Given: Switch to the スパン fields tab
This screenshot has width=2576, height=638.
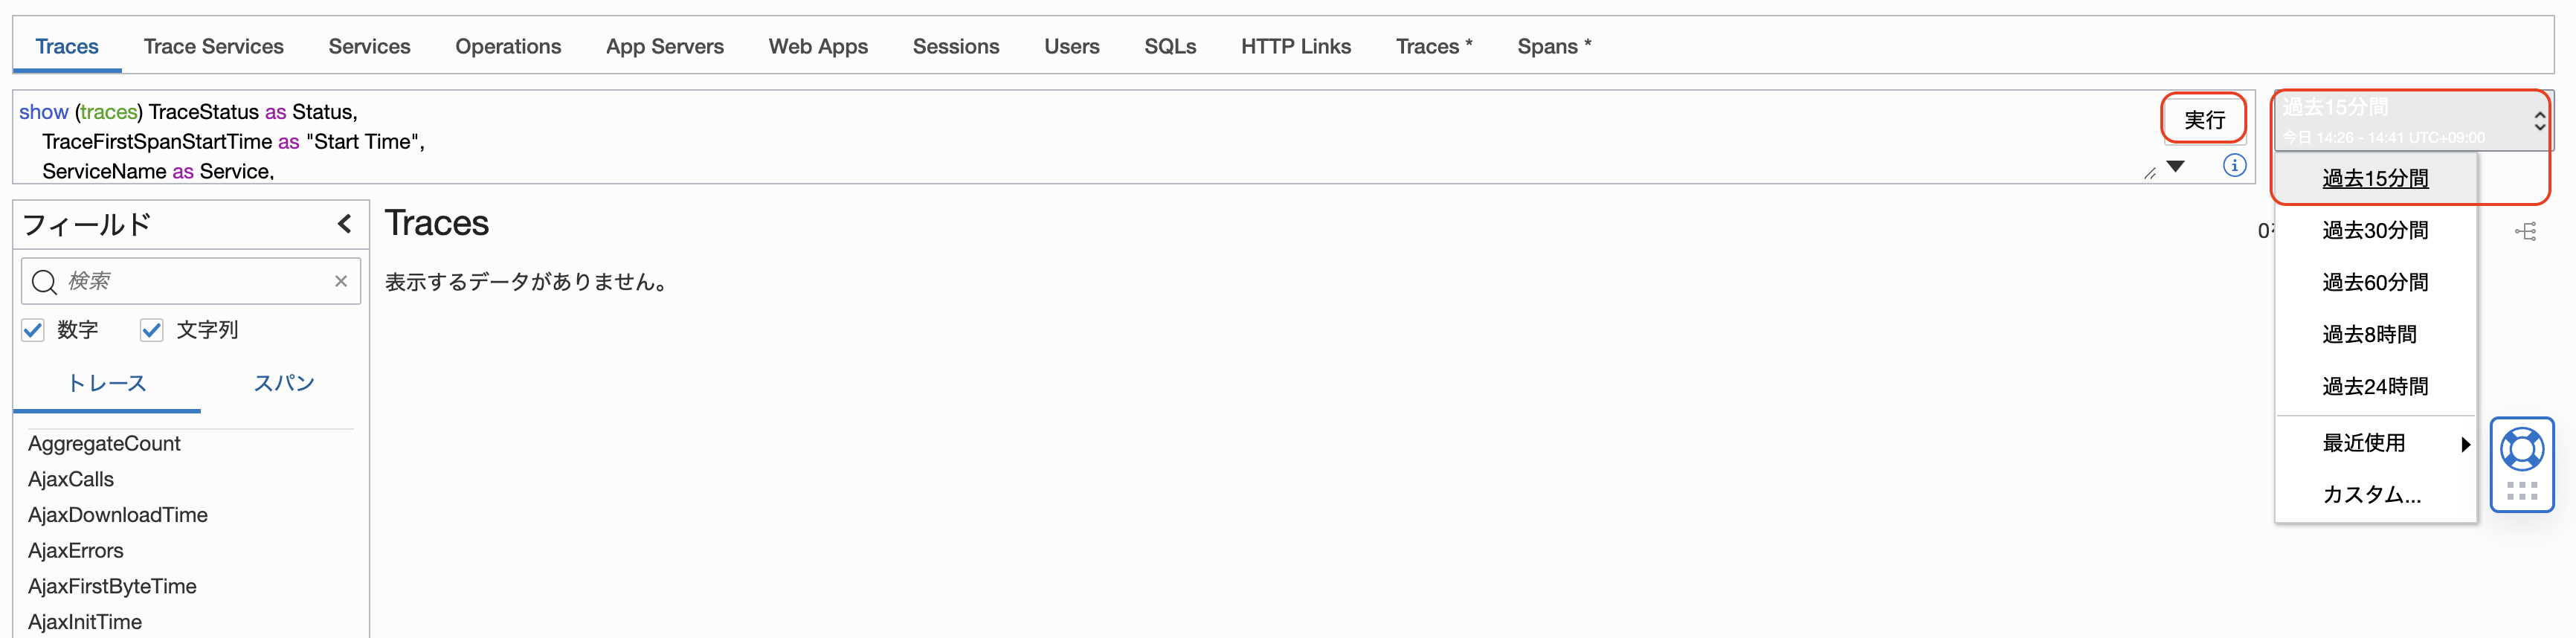Looking at the screenshot, I should point(284,383).
